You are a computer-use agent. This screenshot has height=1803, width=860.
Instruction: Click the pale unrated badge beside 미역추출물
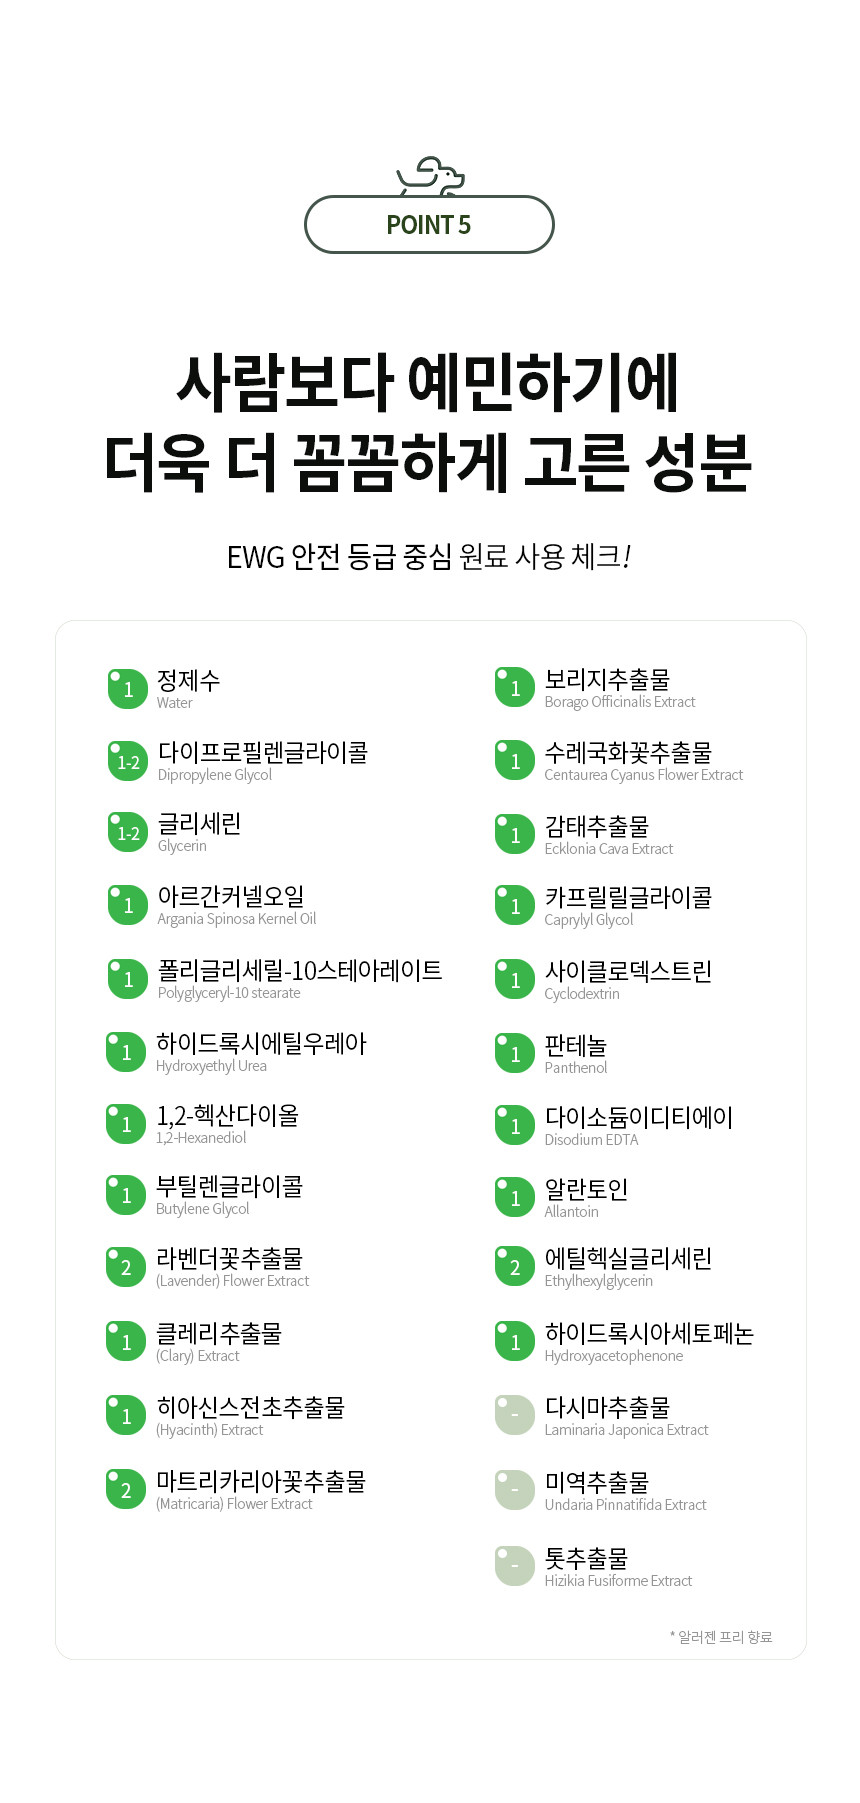point(515,1490)
